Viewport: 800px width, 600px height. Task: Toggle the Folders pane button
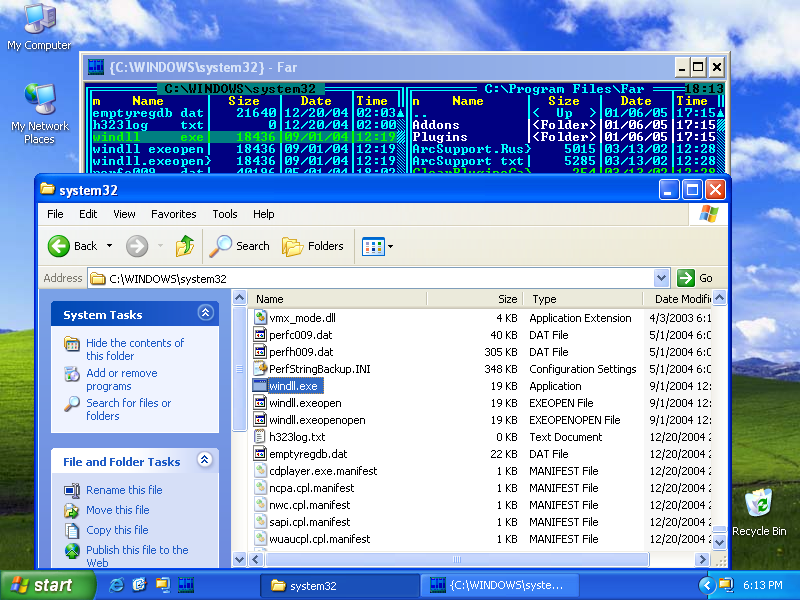tap(312, 246)
